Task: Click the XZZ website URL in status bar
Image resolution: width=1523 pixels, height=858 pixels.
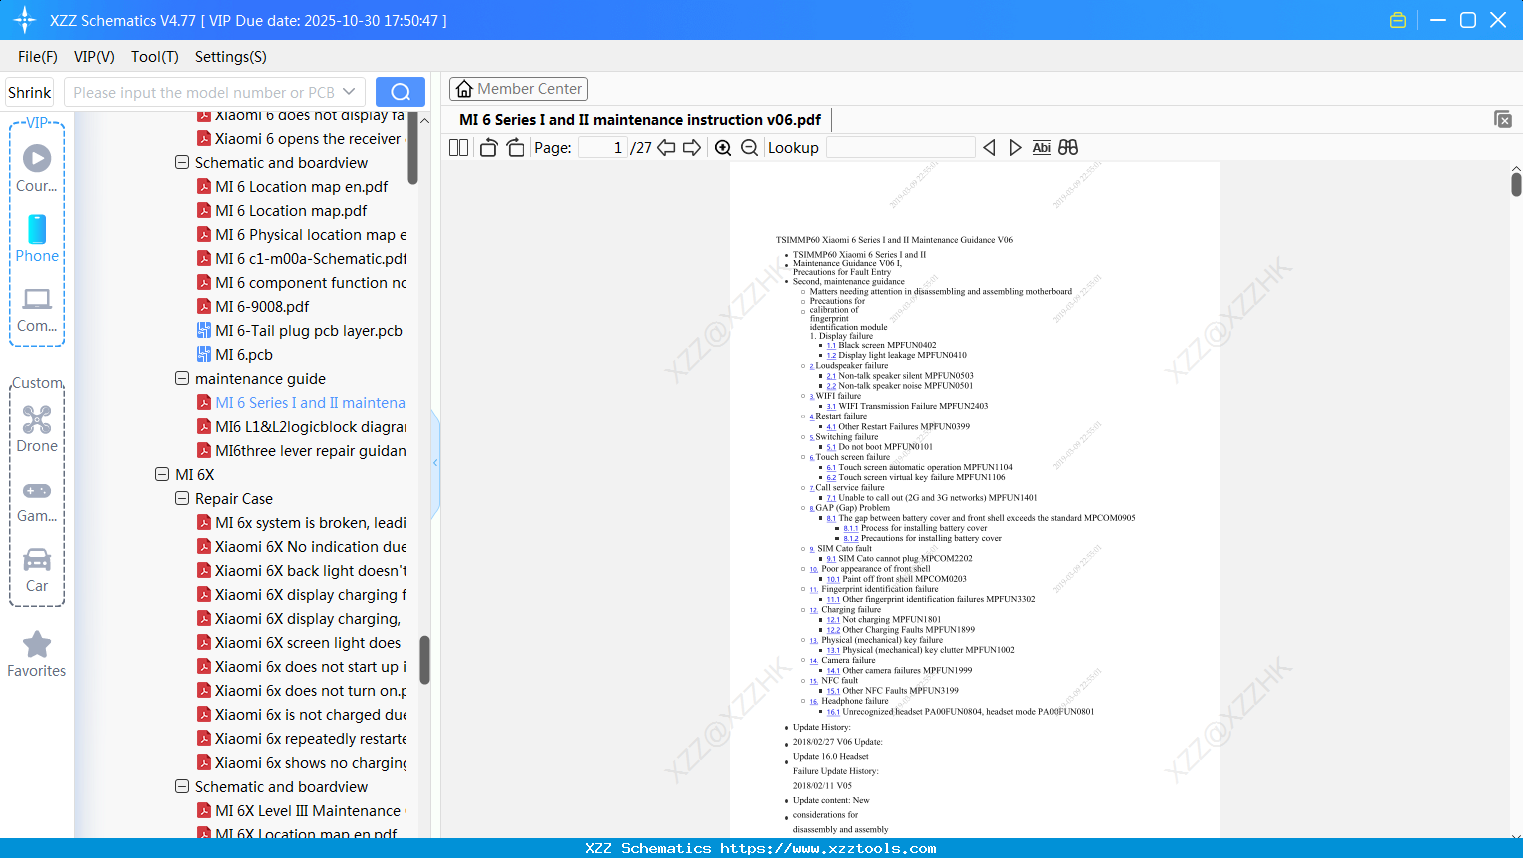Action: click(x=828, y=848)
